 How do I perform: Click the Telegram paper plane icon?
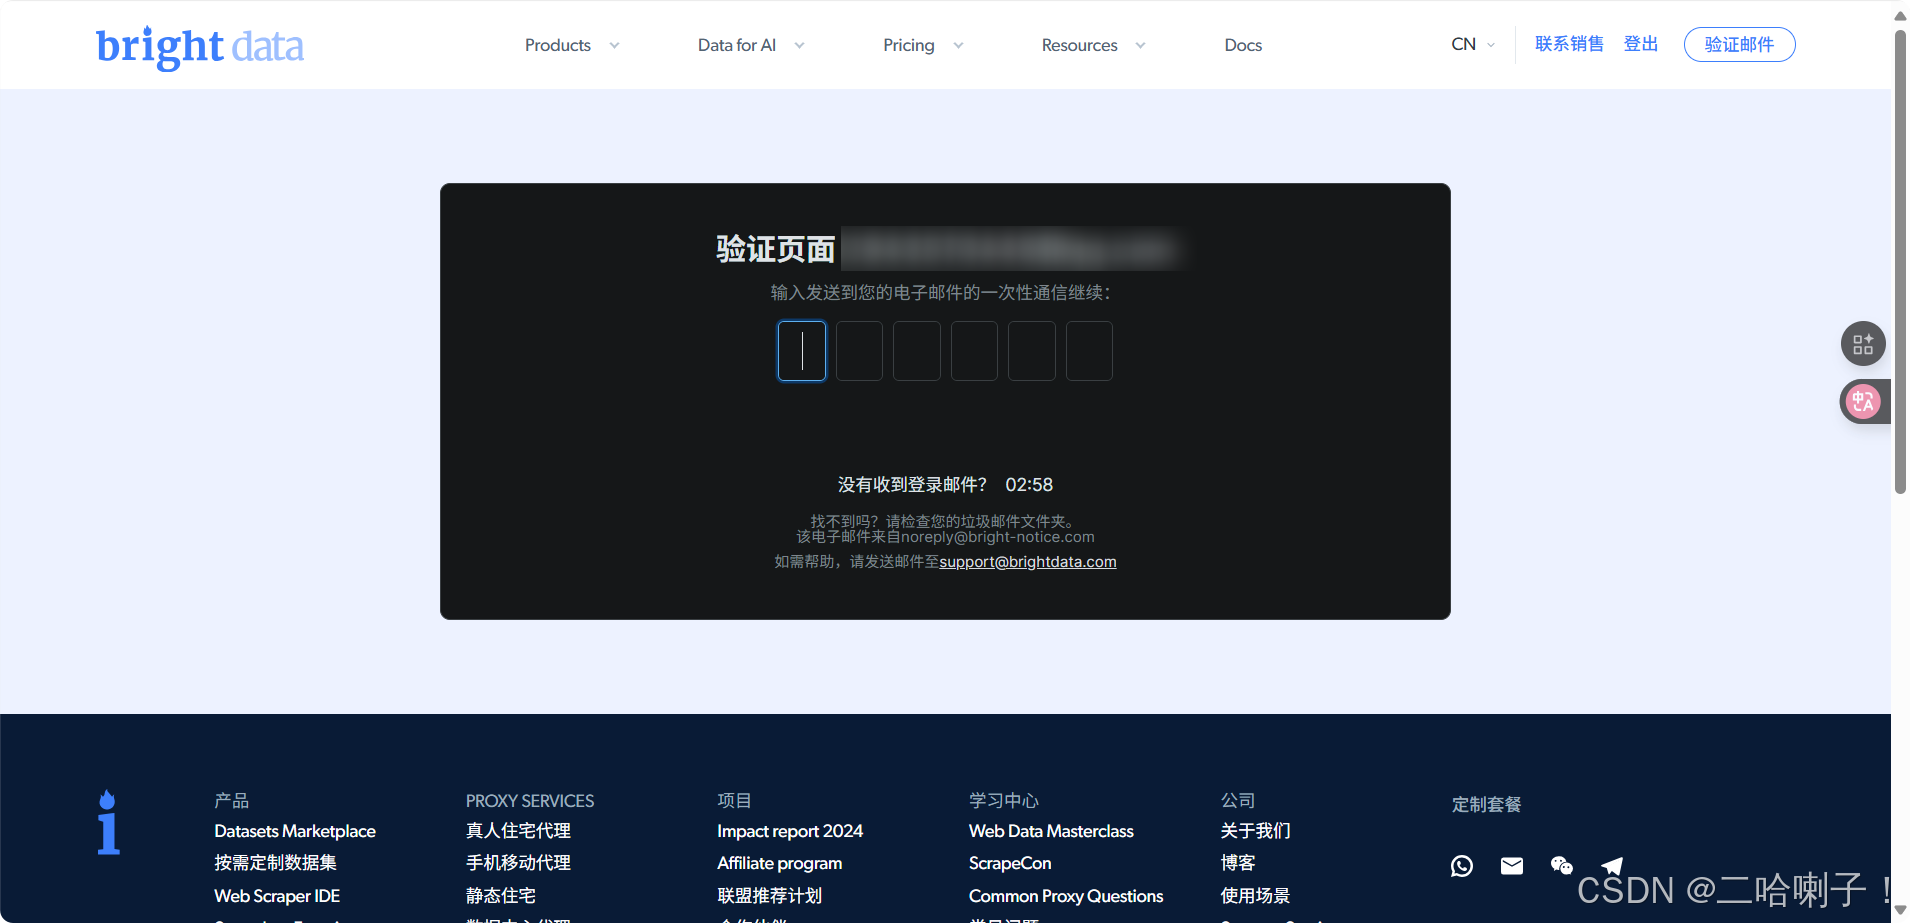tap(1612, 866)
